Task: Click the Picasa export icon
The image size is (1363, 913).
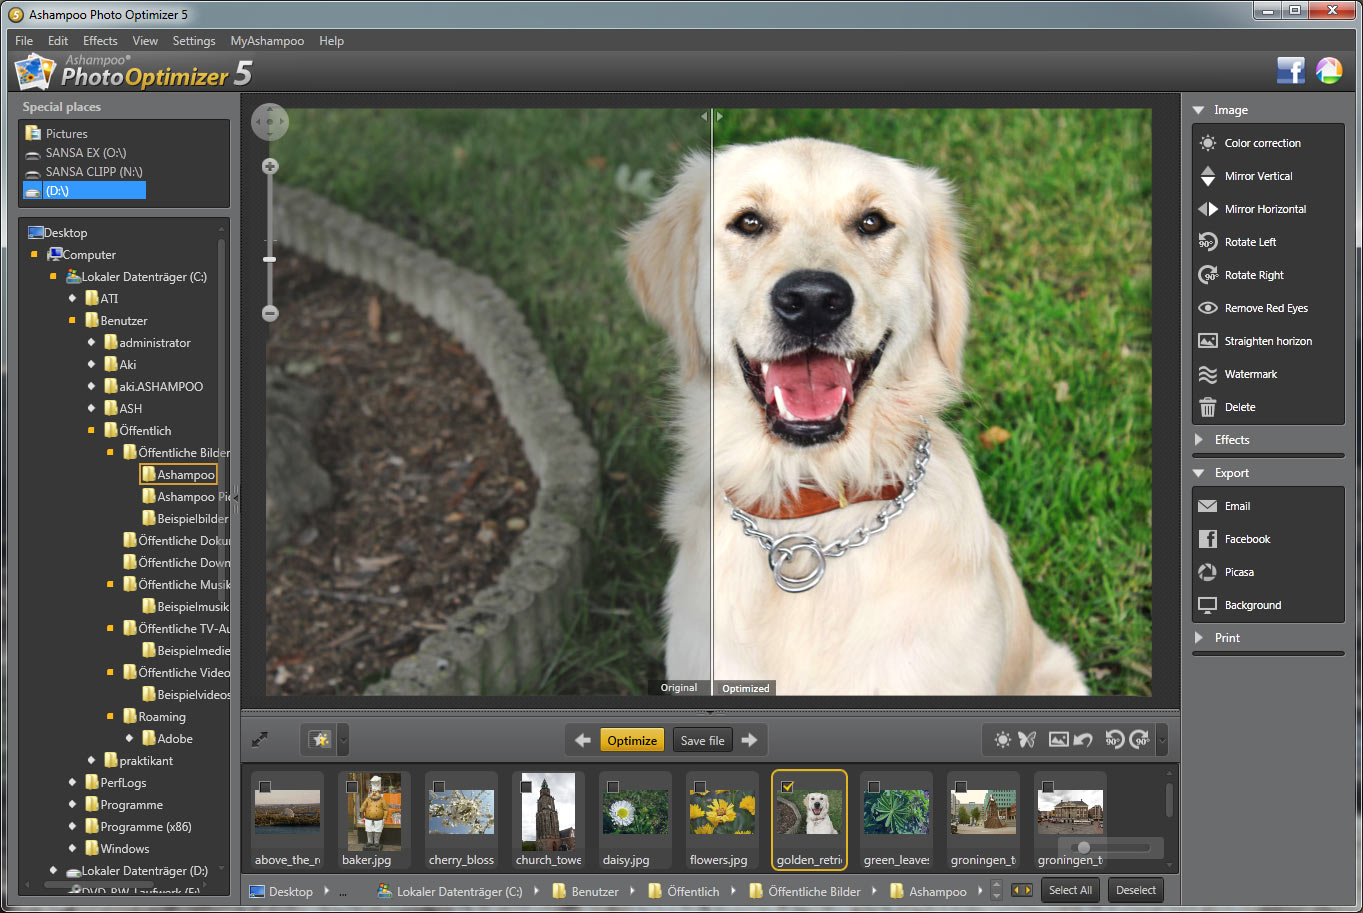Action: (x=1207, y=572)
